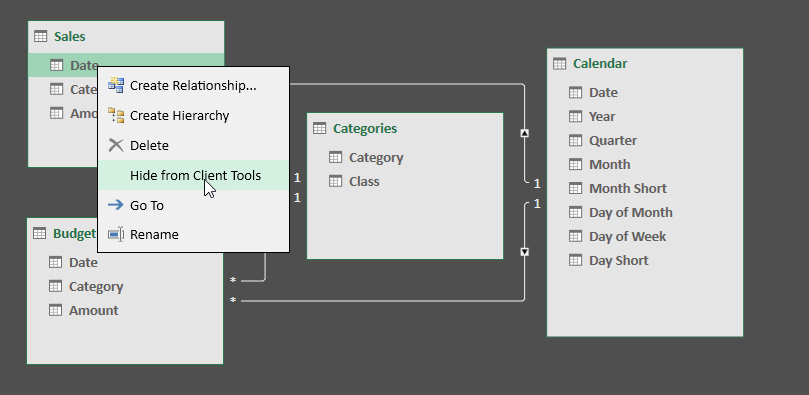Select the Class column in Categories
Screen dimensions: 809x395
(364, 182)
